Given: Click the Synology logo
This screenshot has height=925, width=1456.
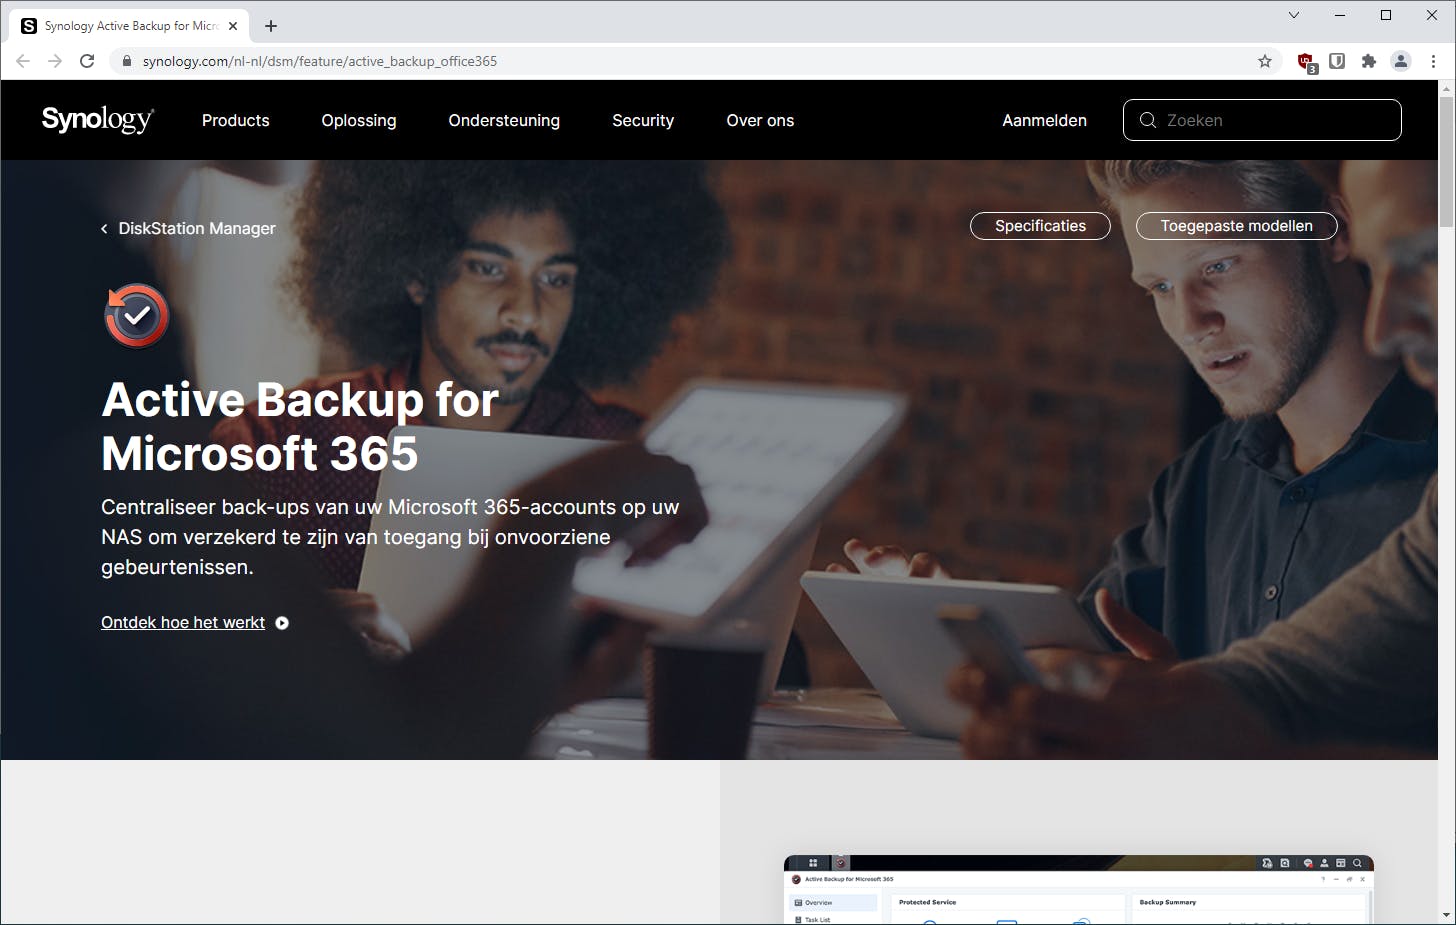Looking at the screenshot, I should (96, 119).
